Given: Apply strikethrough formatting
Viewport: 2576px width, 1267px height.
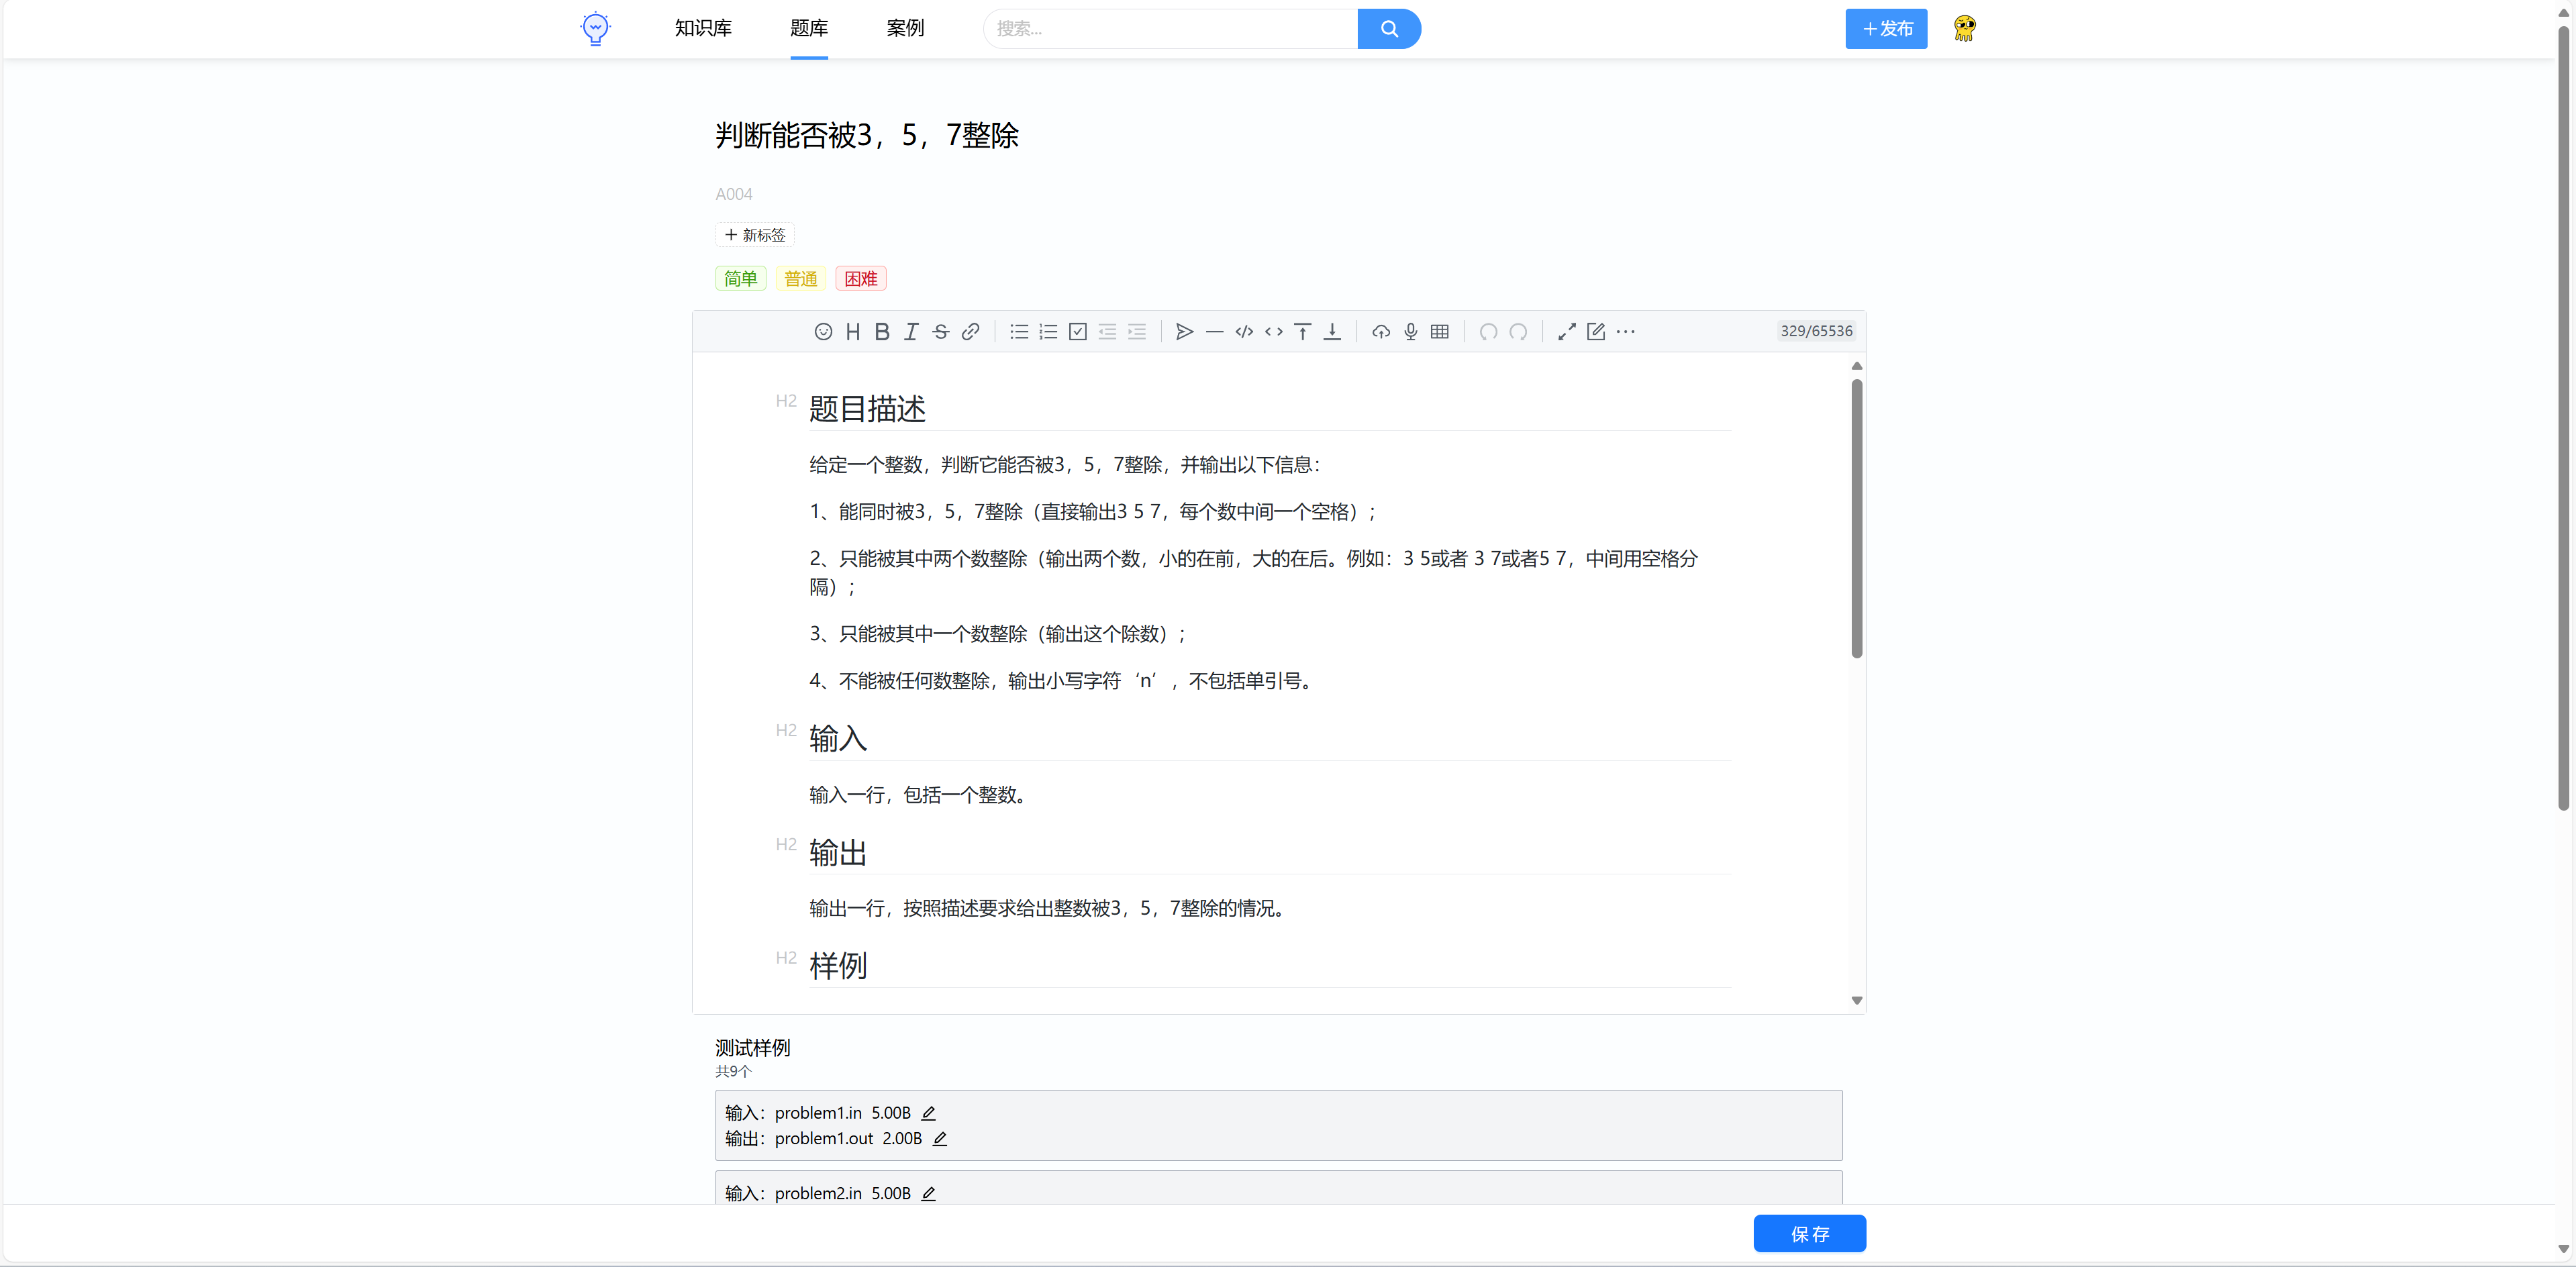Looking at the screenshot, I should coord(940,331).
